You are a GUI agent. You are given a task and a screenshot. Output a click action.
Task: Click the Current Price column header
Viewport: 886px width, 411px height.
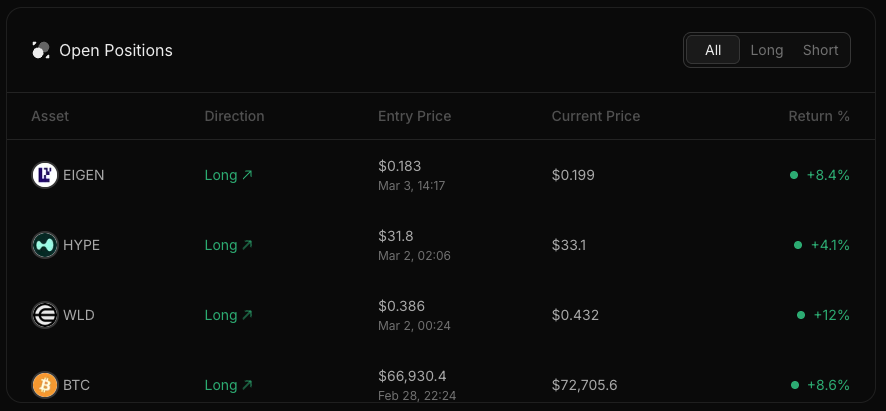[x=596, y=116]
